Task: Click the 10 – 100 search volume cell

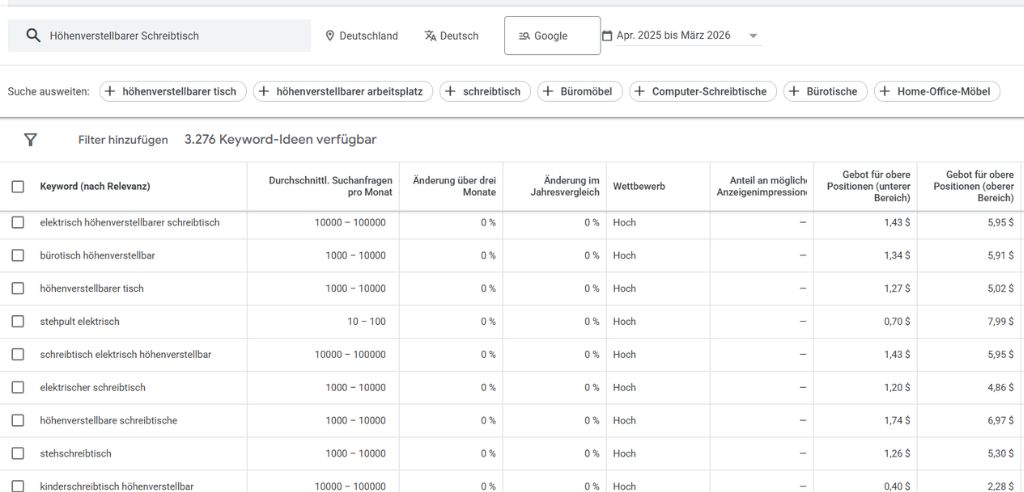Action: 366,321
